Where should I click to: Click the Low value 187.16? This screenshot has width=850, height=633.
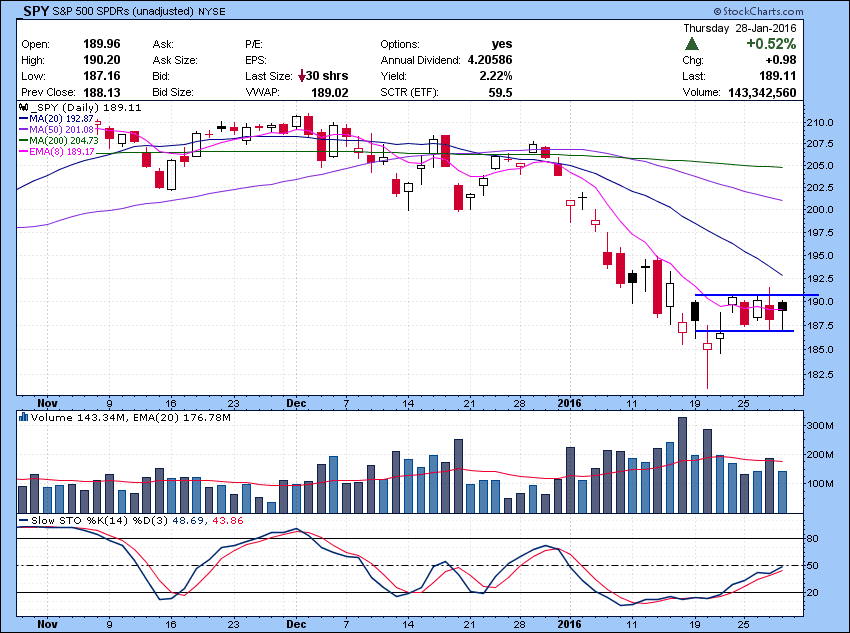click(x=101, y=76)
